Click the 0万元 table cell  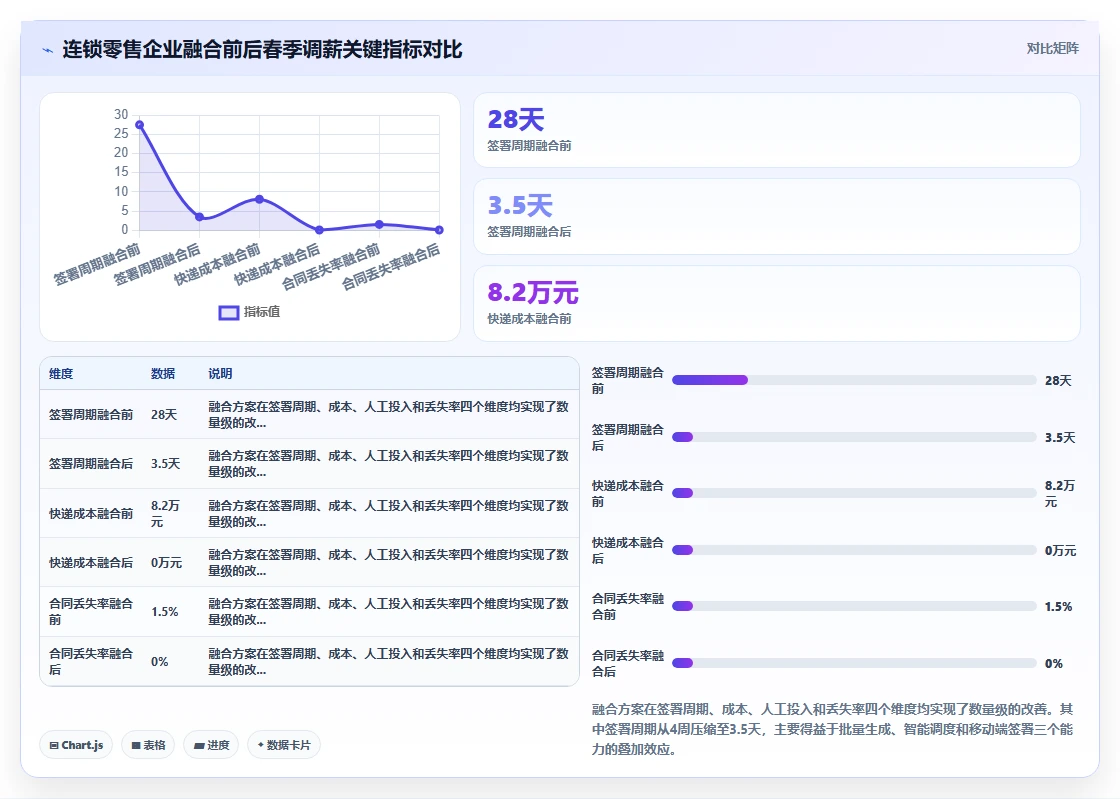pos(166,563)
